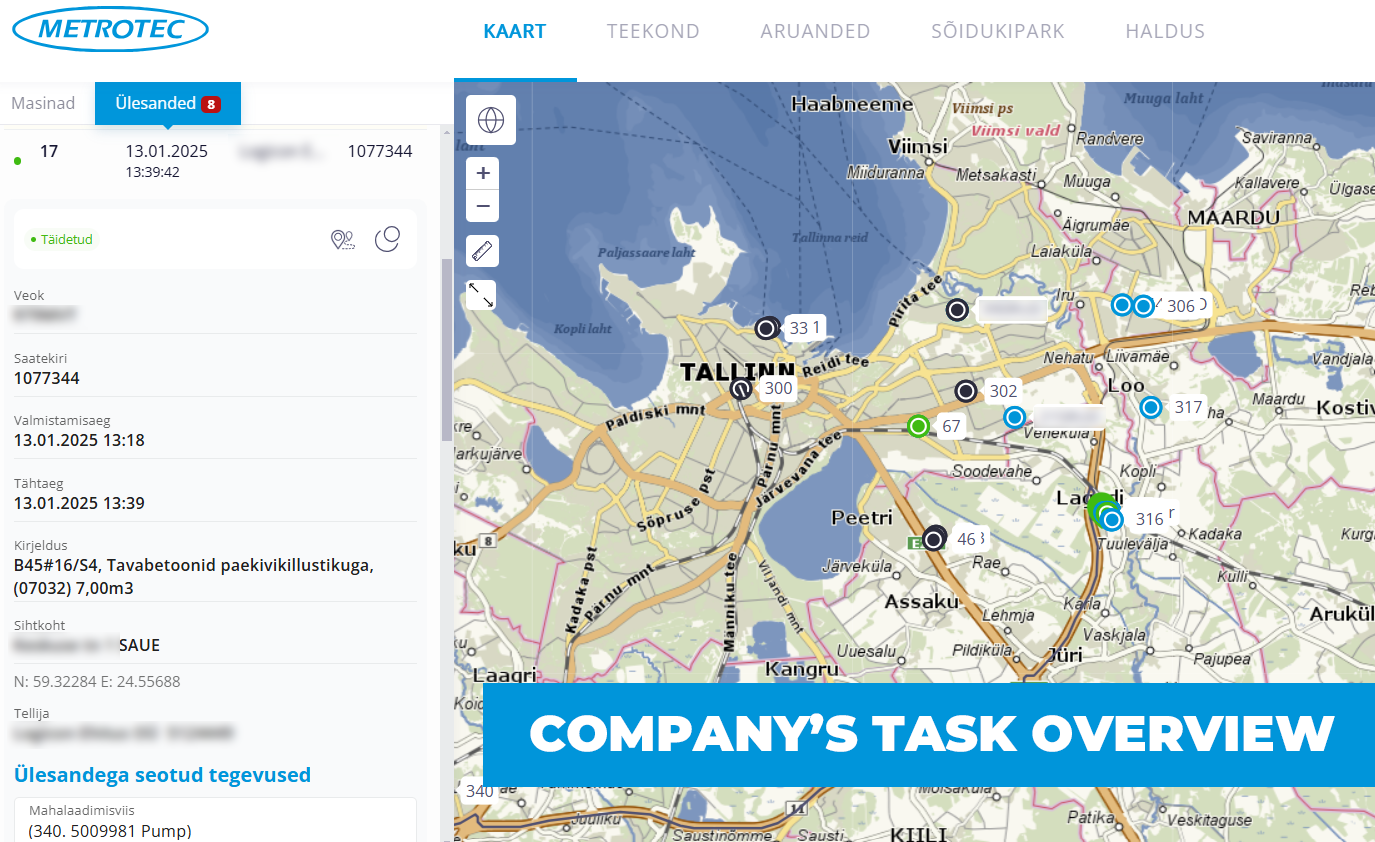Zoom in the map with plus button
The image size is (1375, 842).
pos(483,173)
